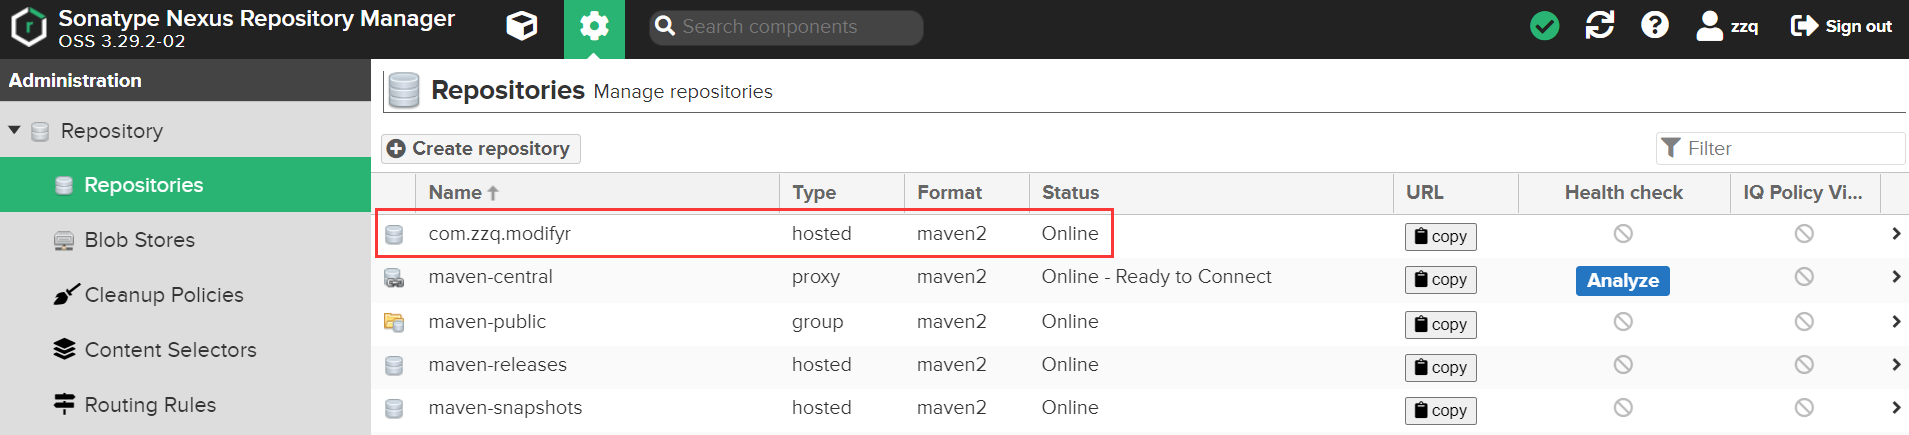Screen dimensions: 1909x435
Task: Open com.zzq.modifyr row chevron
Action: pos(1896,234)
